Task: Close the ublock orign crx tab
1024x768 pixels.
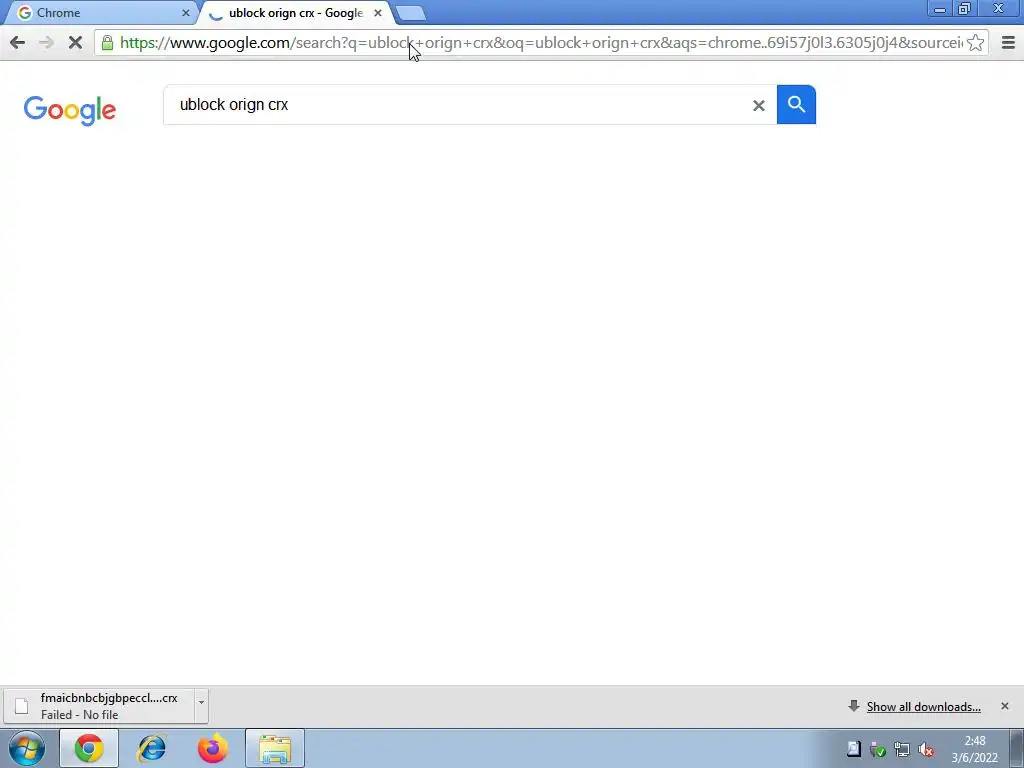Action: click(377, 13)
